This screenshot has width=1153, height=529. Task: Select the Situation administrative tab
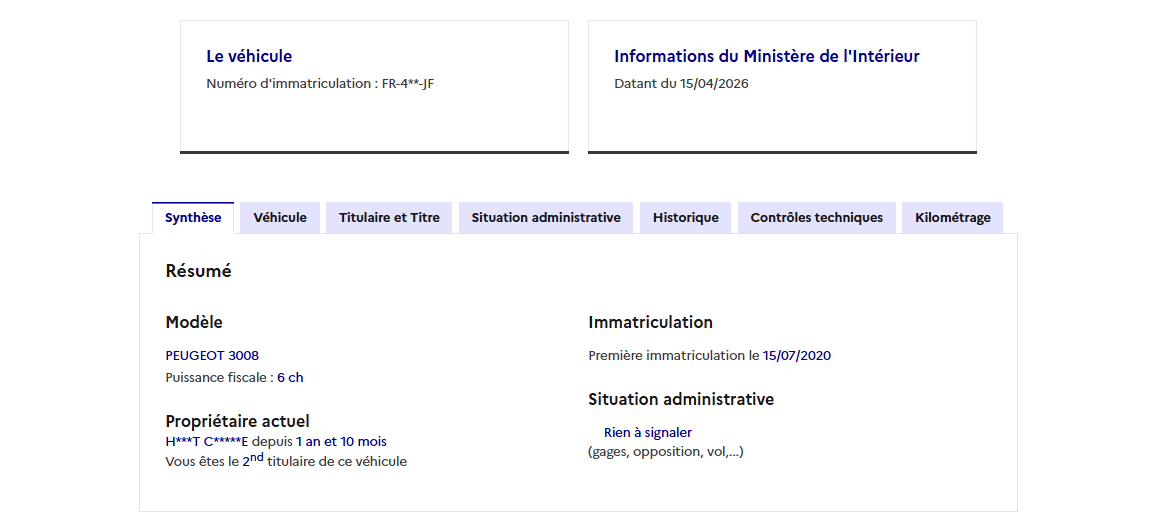pyautogui.click(x=546, y=218)
